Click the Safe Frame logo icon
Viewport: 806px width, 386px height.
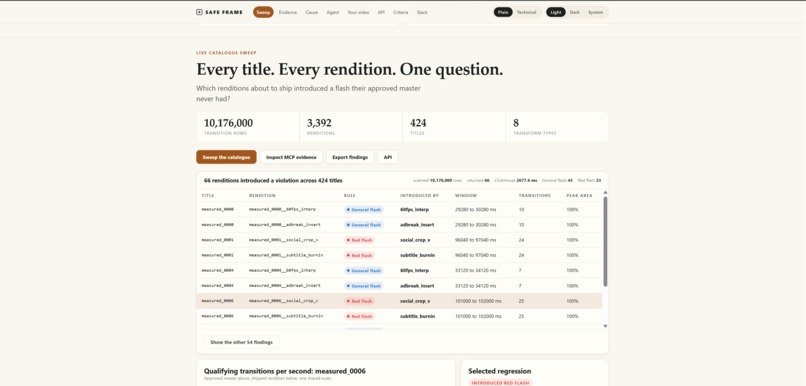199,12
